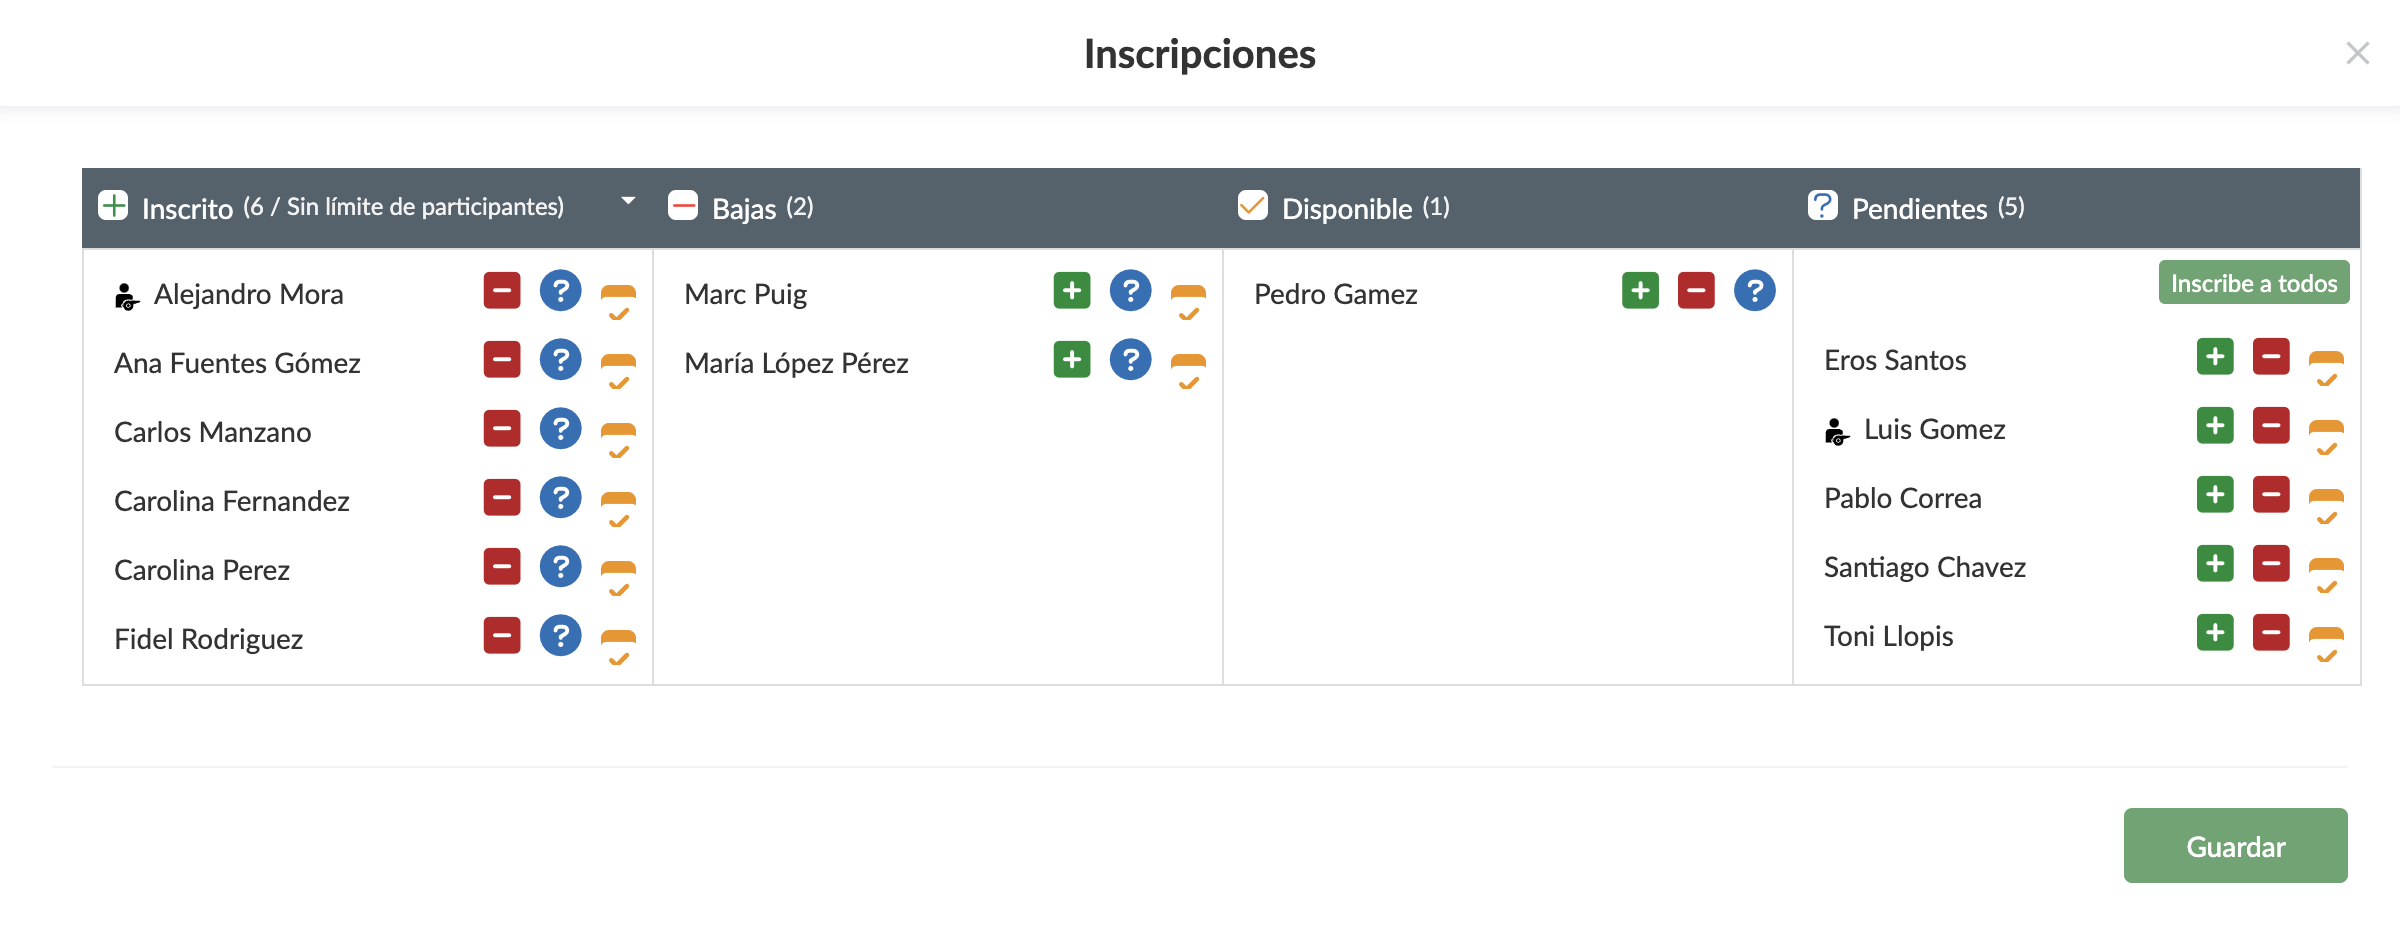Click orange available icon for Toni Llopis

point(2326,643)
